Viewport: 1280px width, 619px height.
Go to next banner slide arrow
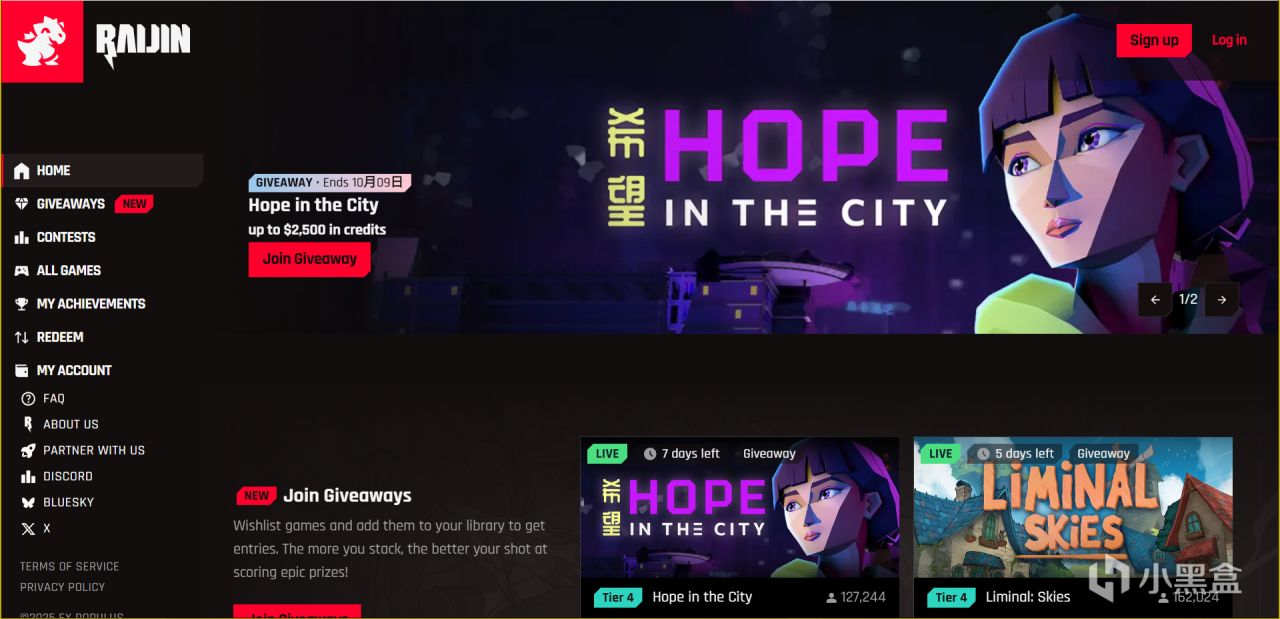(1222, 299)
